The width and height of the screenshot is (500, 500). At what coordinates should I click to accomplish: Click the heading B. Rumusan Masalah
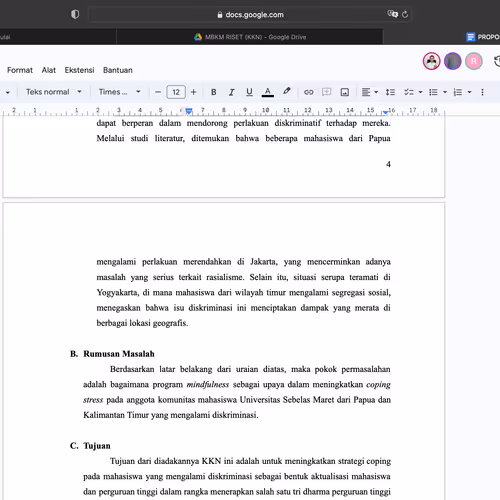112,354
